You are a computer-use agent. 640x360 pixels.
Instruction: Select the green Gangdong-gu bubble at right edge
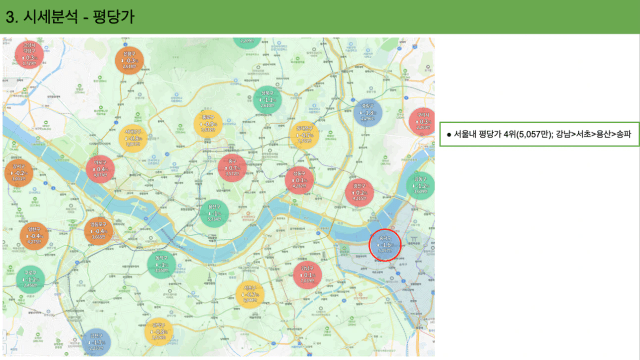click(420, 185)
